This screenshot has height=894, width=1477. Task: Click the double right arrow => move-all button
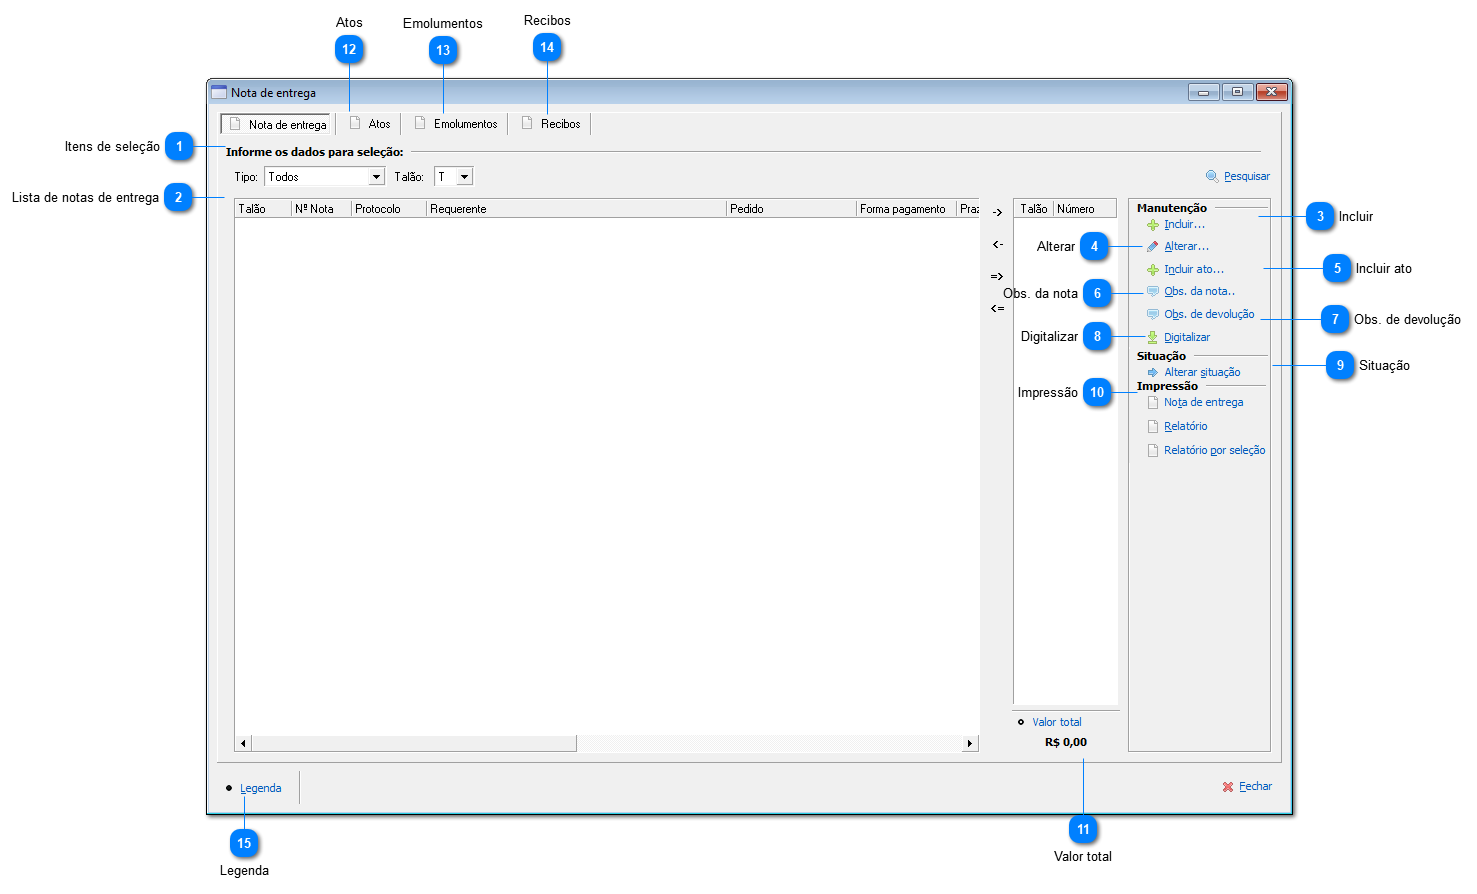tap(997, 276)
